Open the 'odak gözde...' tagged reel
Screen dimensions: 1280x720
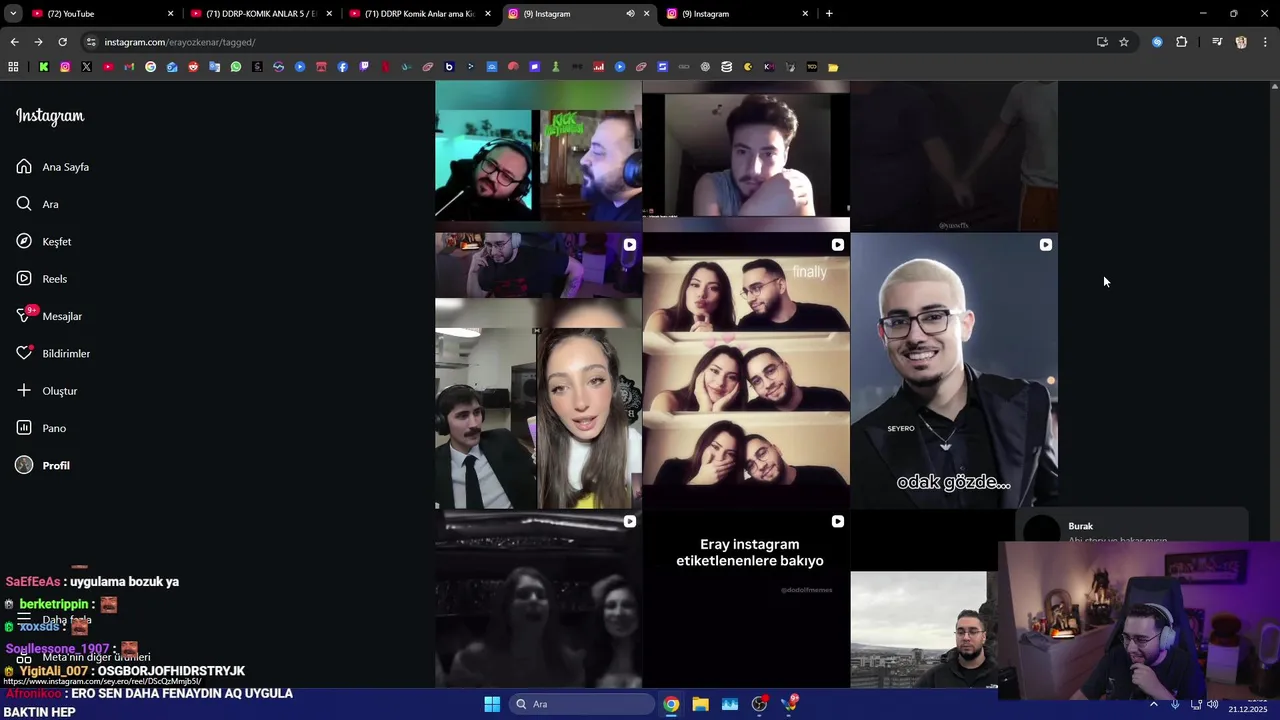click(954, 371)
